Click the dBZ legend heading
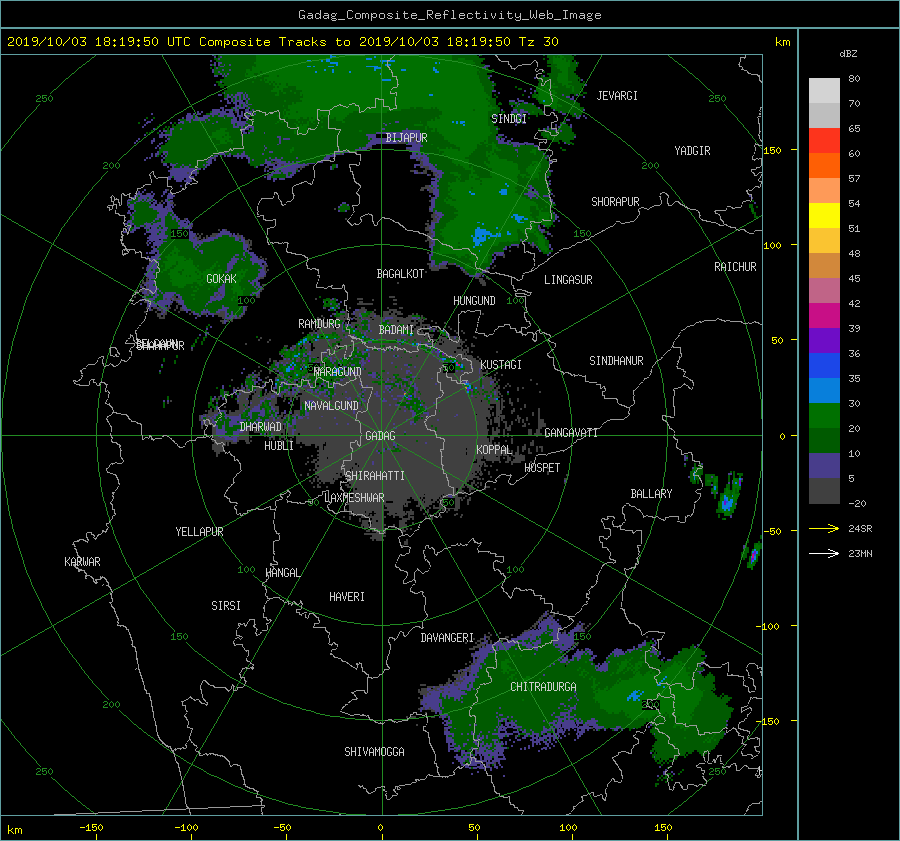Image resolution: width=900 pixels, height=841 pixels. [x=848, y=54]
